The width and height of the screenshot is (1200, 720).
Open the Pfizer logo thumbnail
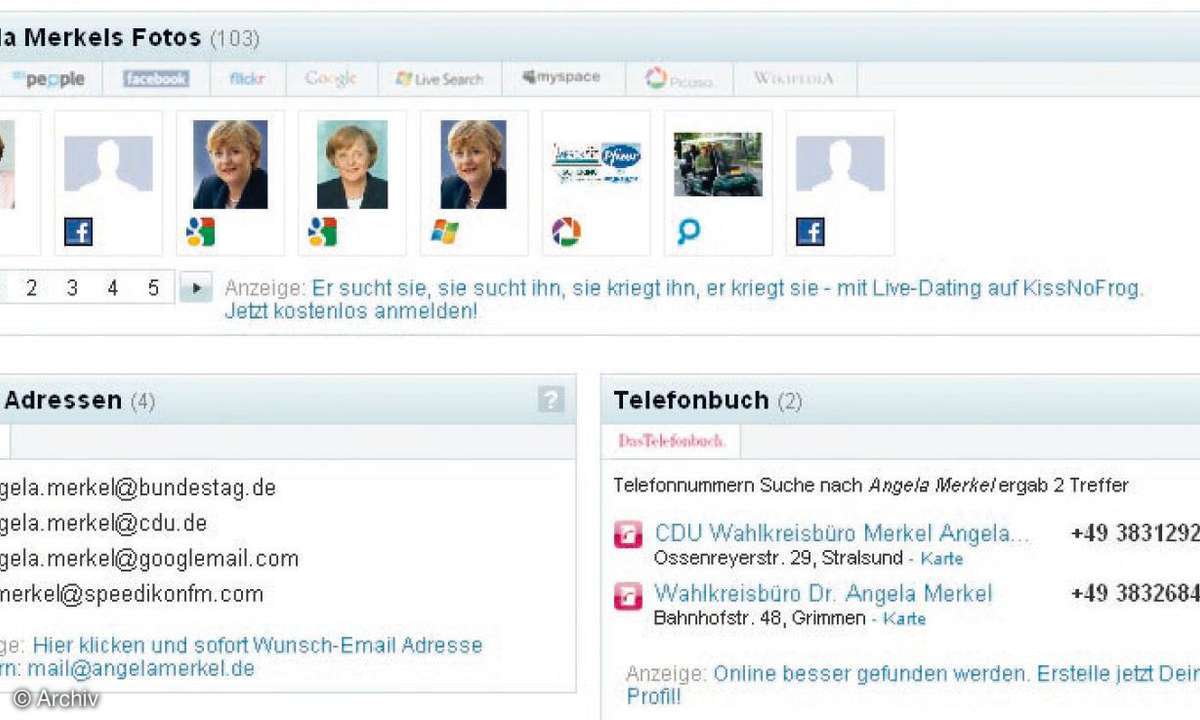[597, 164]
